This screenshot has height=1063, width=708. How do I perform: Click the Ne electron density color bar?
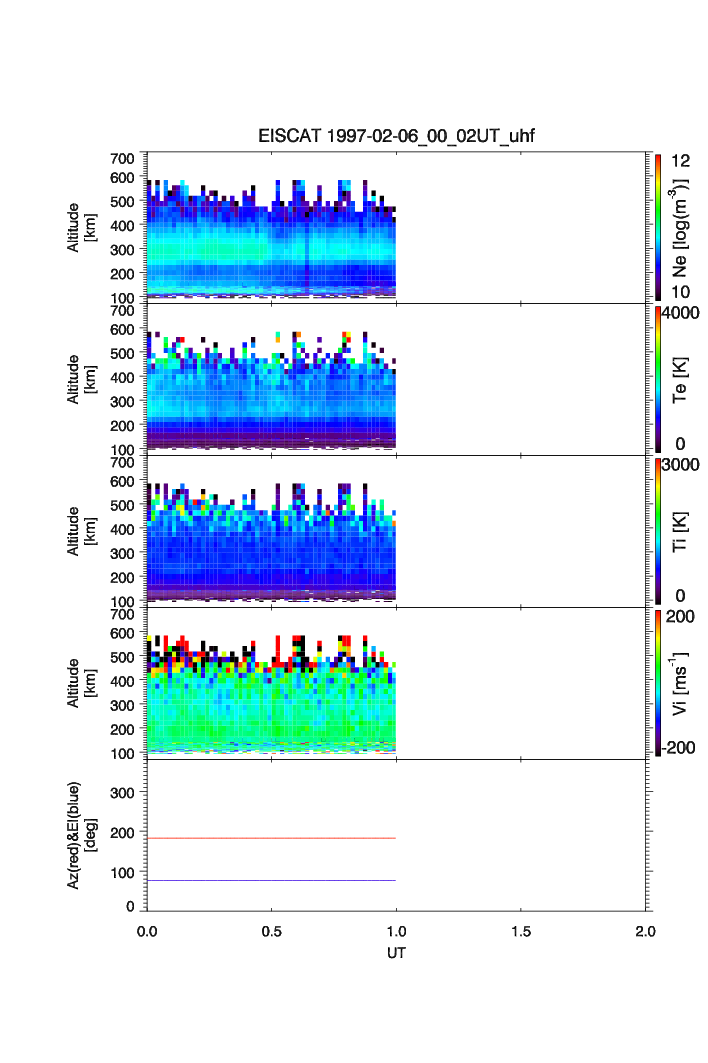click(658, 227)
